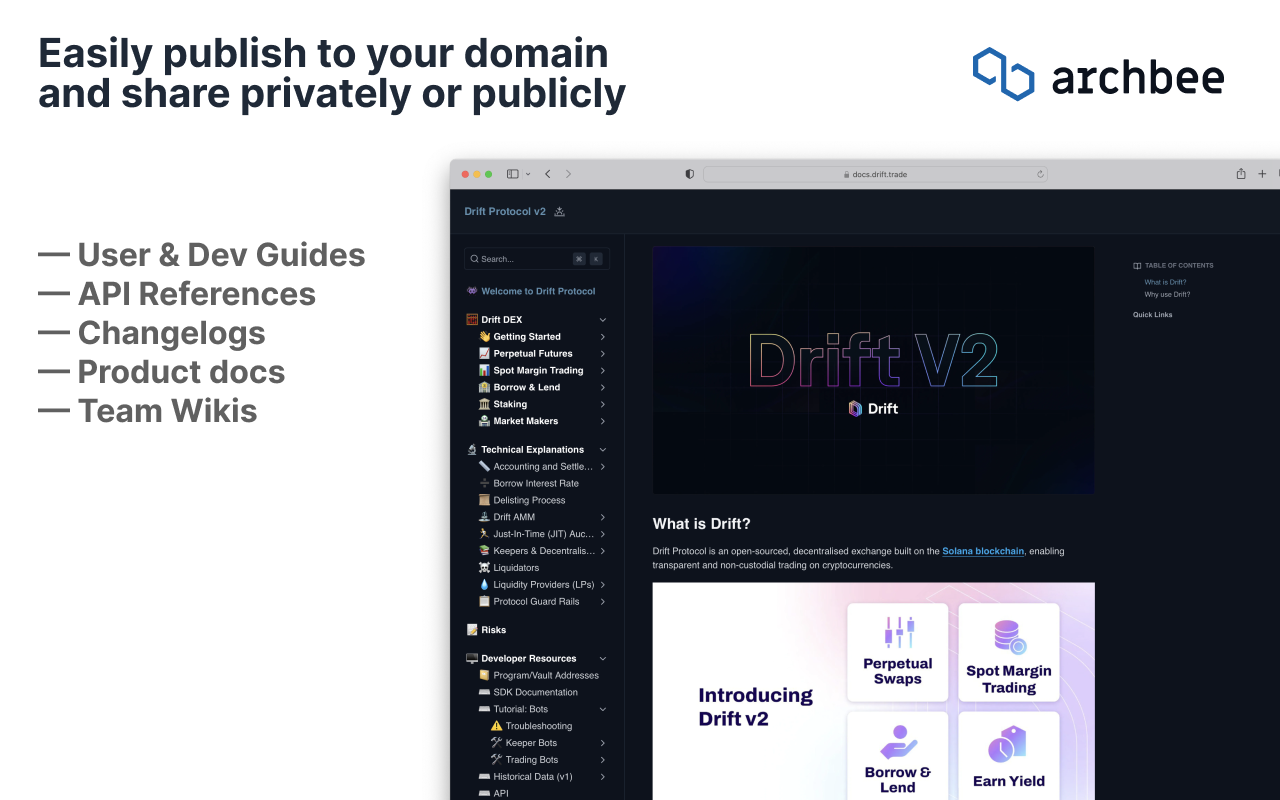Click the Troubleshooting warning icon
Screen dimensions: 1280x800
click(496, 726)
